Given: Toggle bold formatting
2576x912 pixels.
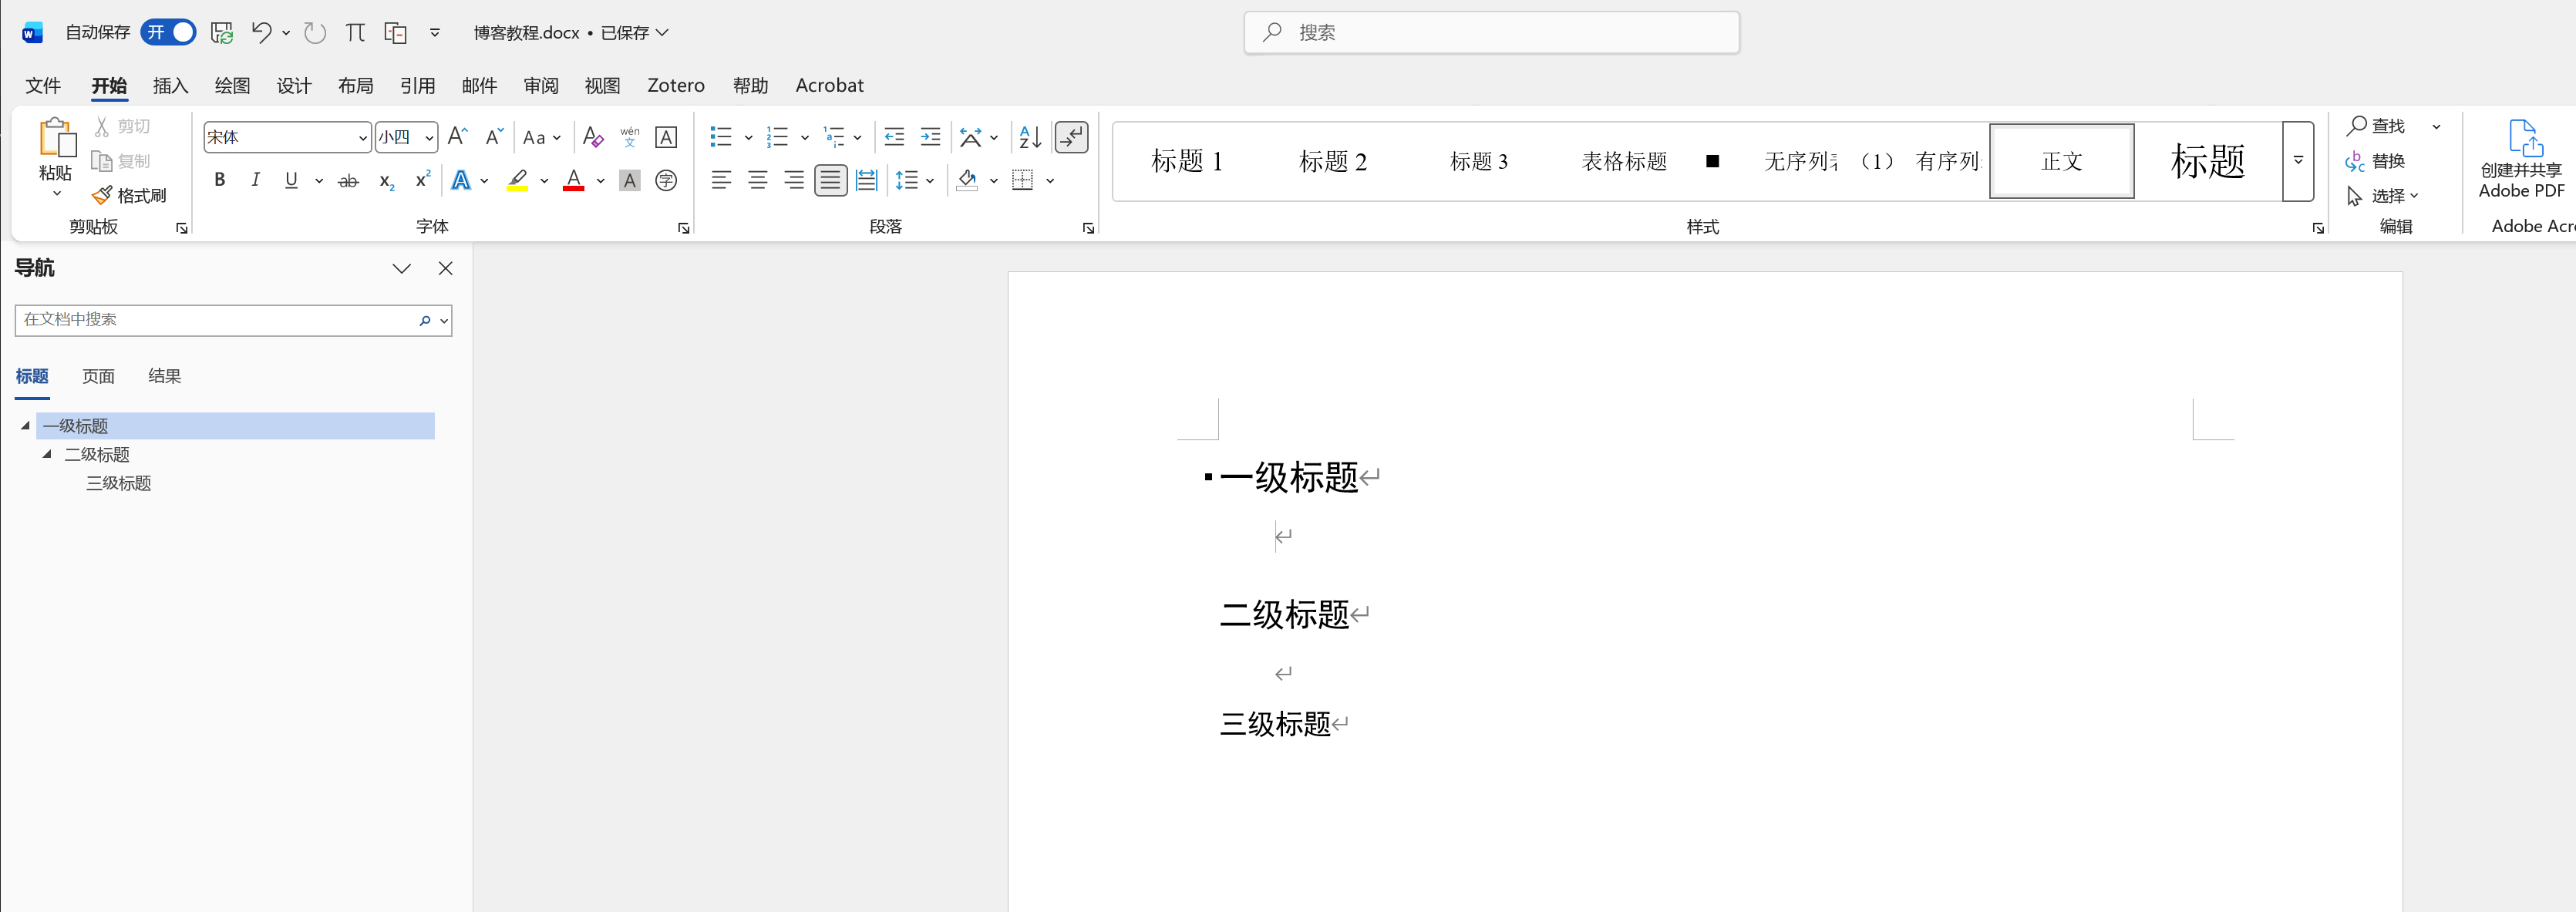Looking at the screenshot, I should 220,181.
